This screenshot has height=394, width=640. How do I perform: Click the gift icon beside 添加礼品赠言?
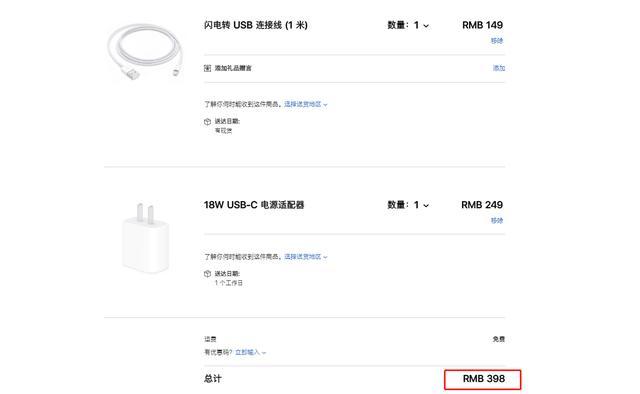[207, 68]
